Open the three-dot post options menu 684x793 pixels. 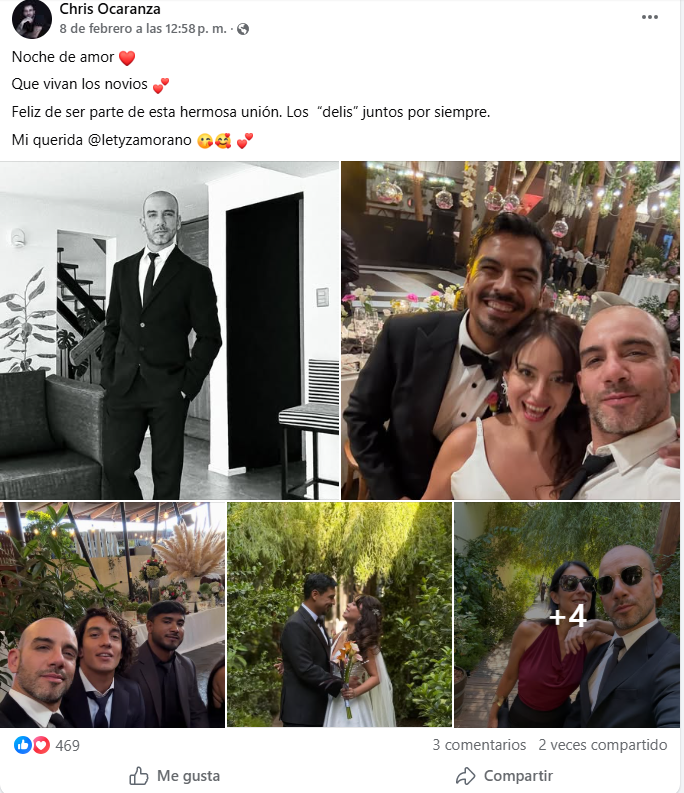click(x=650, y=17)
